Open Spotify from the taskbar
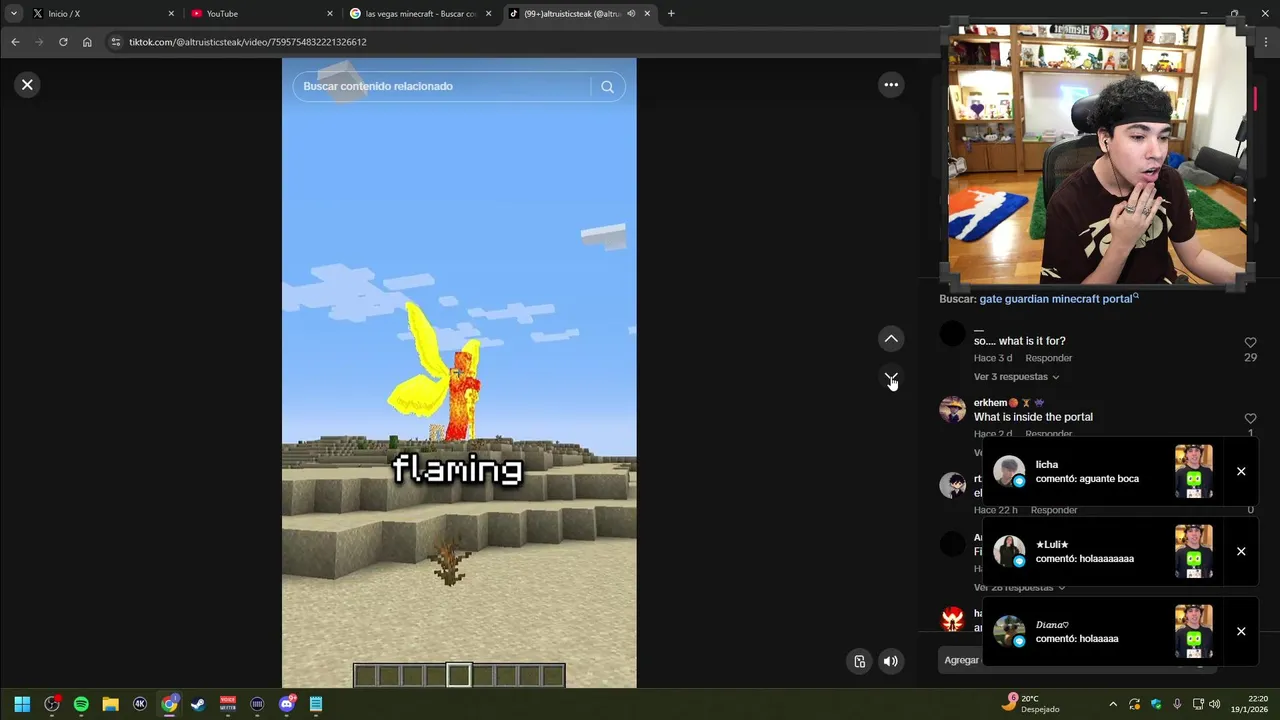Image resolution: width=1280 pixels, height=720 pixels. 81,704
